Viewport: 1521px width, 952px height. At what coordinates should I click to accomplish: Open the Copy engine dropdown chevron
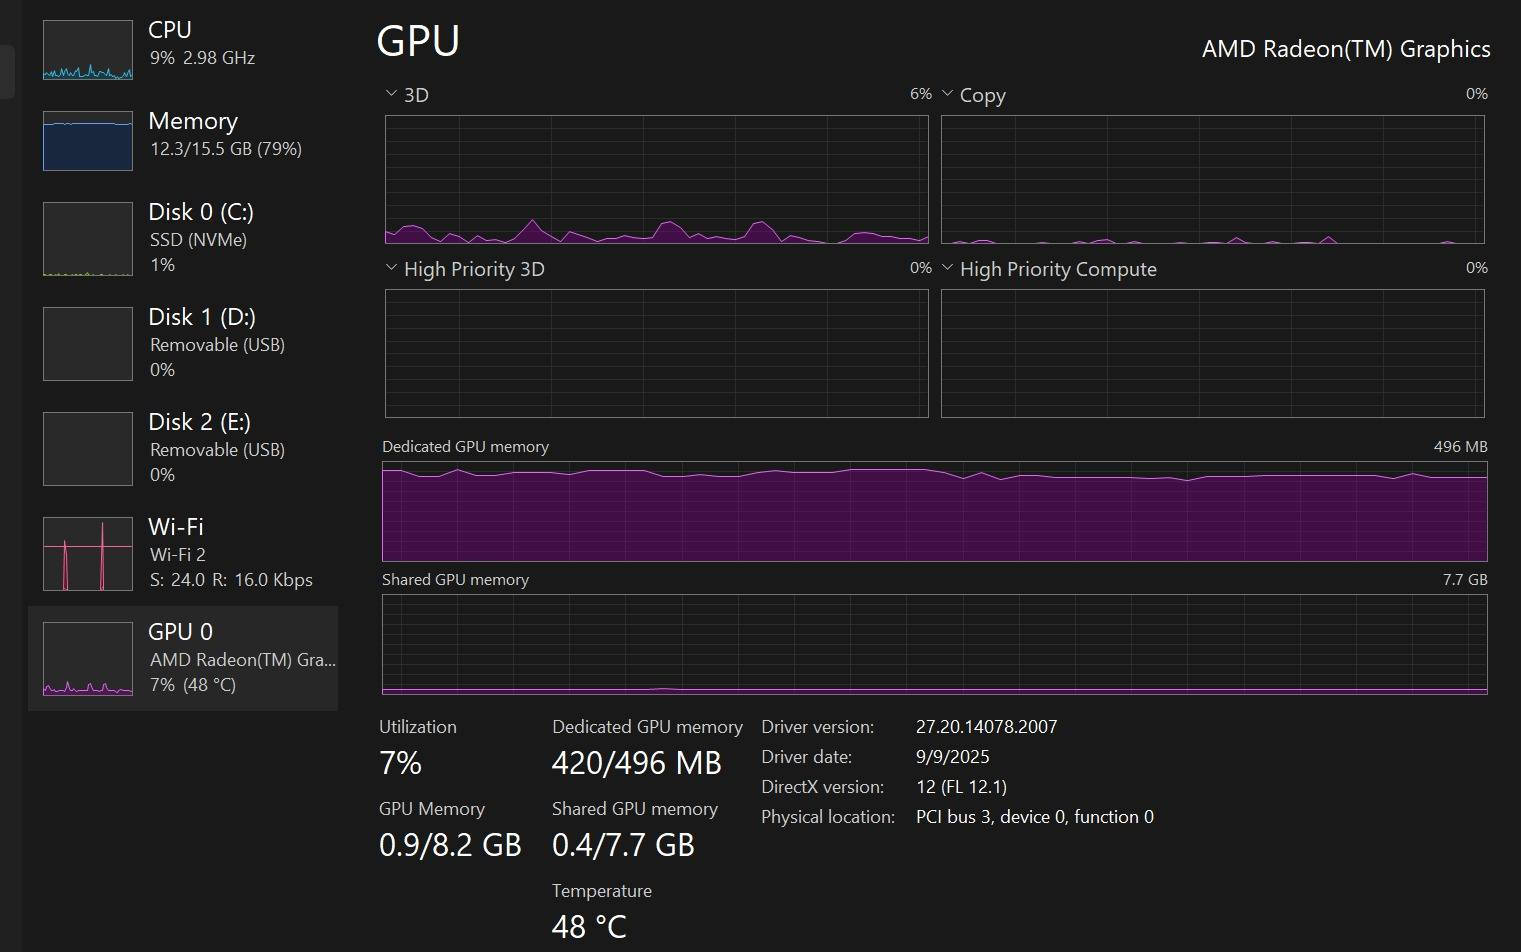click(947, 94)
